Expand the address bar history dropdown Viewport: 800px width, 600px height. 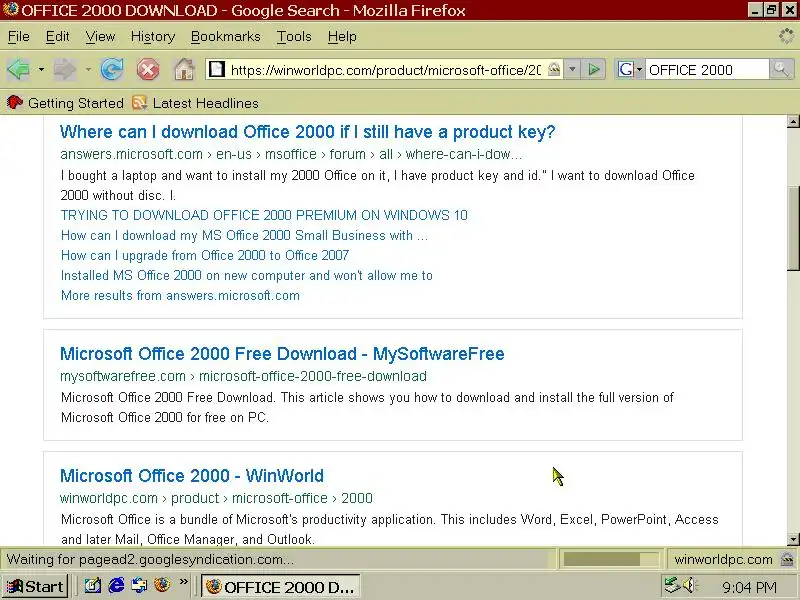572,69
